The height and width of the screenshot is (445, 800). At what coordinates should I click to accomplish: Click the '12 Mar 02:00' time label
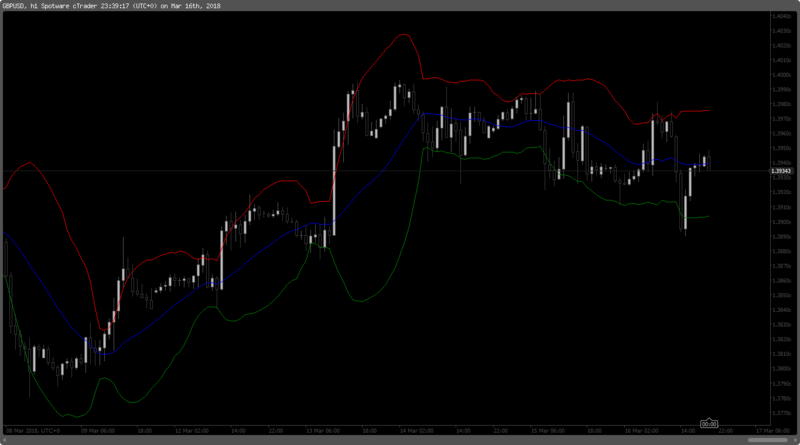coord(192,431)
